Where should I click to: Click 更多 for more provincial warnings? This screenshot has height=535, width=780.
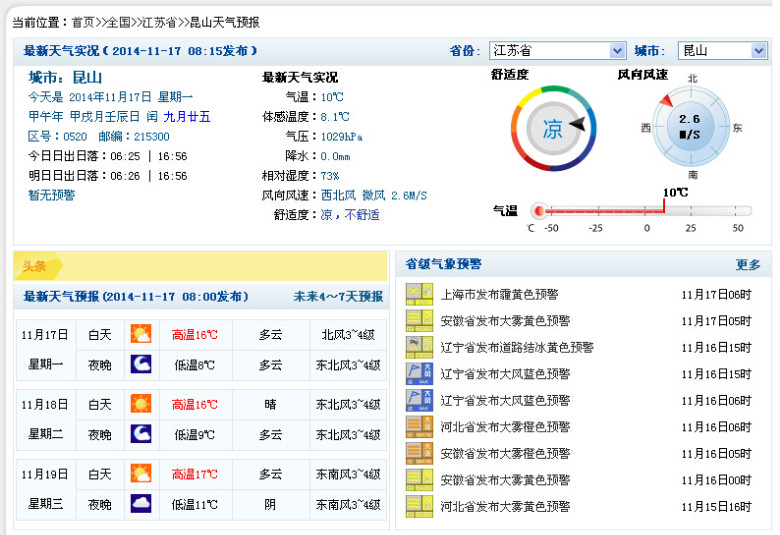point(748,265)
